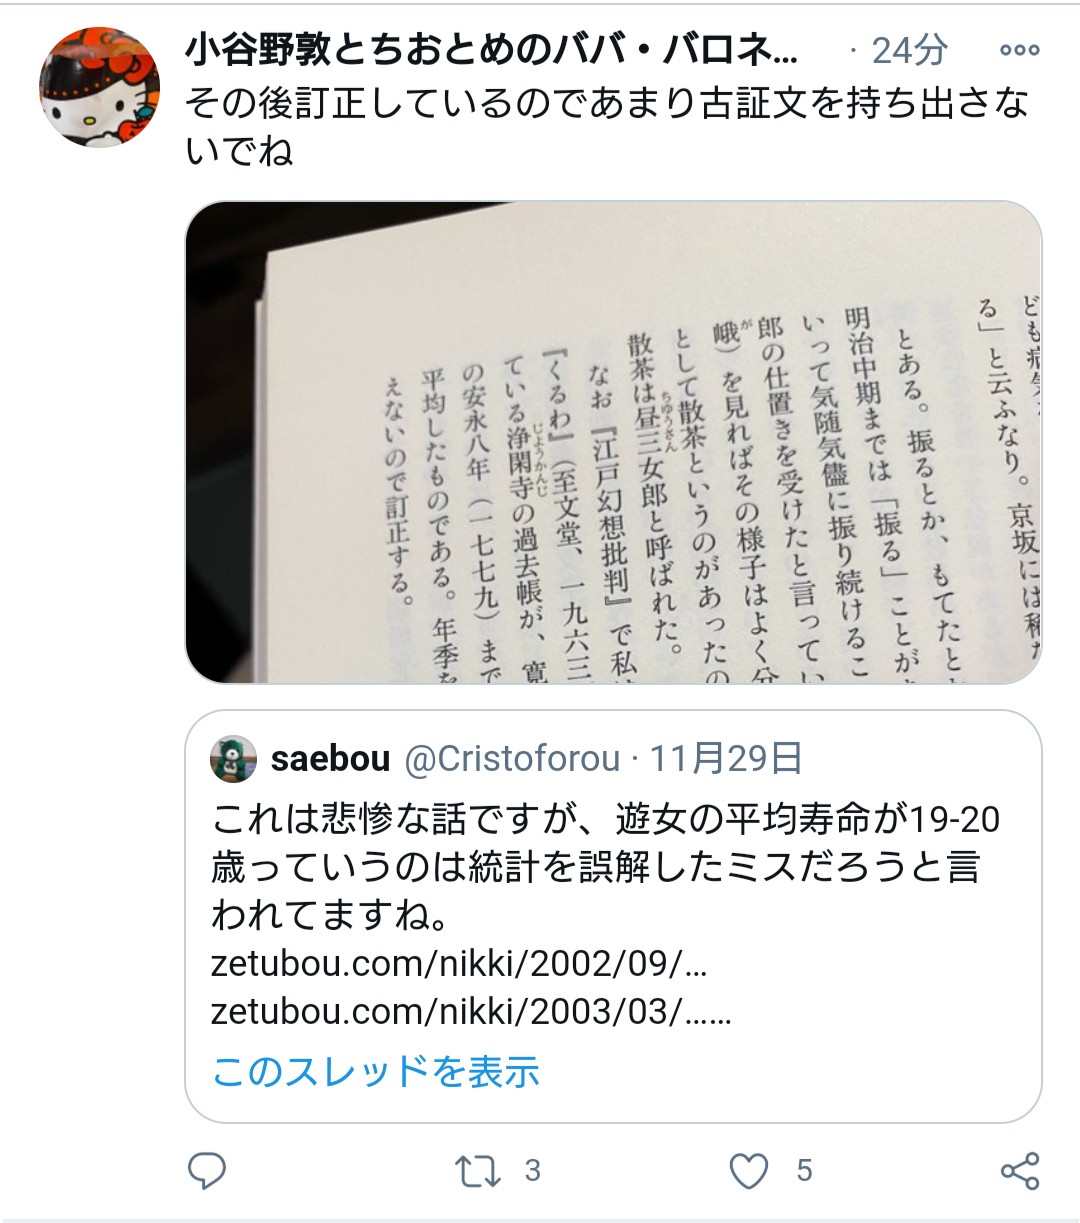Open saebou's small profile avatar
Screen dimensions: 1080x1223
pyautogui.click(x=234, y=759)
